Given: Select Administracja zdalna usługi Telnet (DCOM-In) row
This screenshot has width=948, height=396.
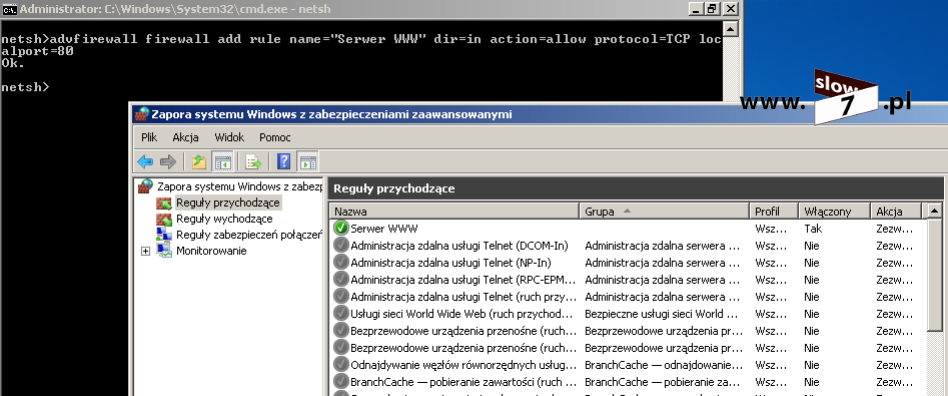Looking at the screenshot, I should coord(628,245).
